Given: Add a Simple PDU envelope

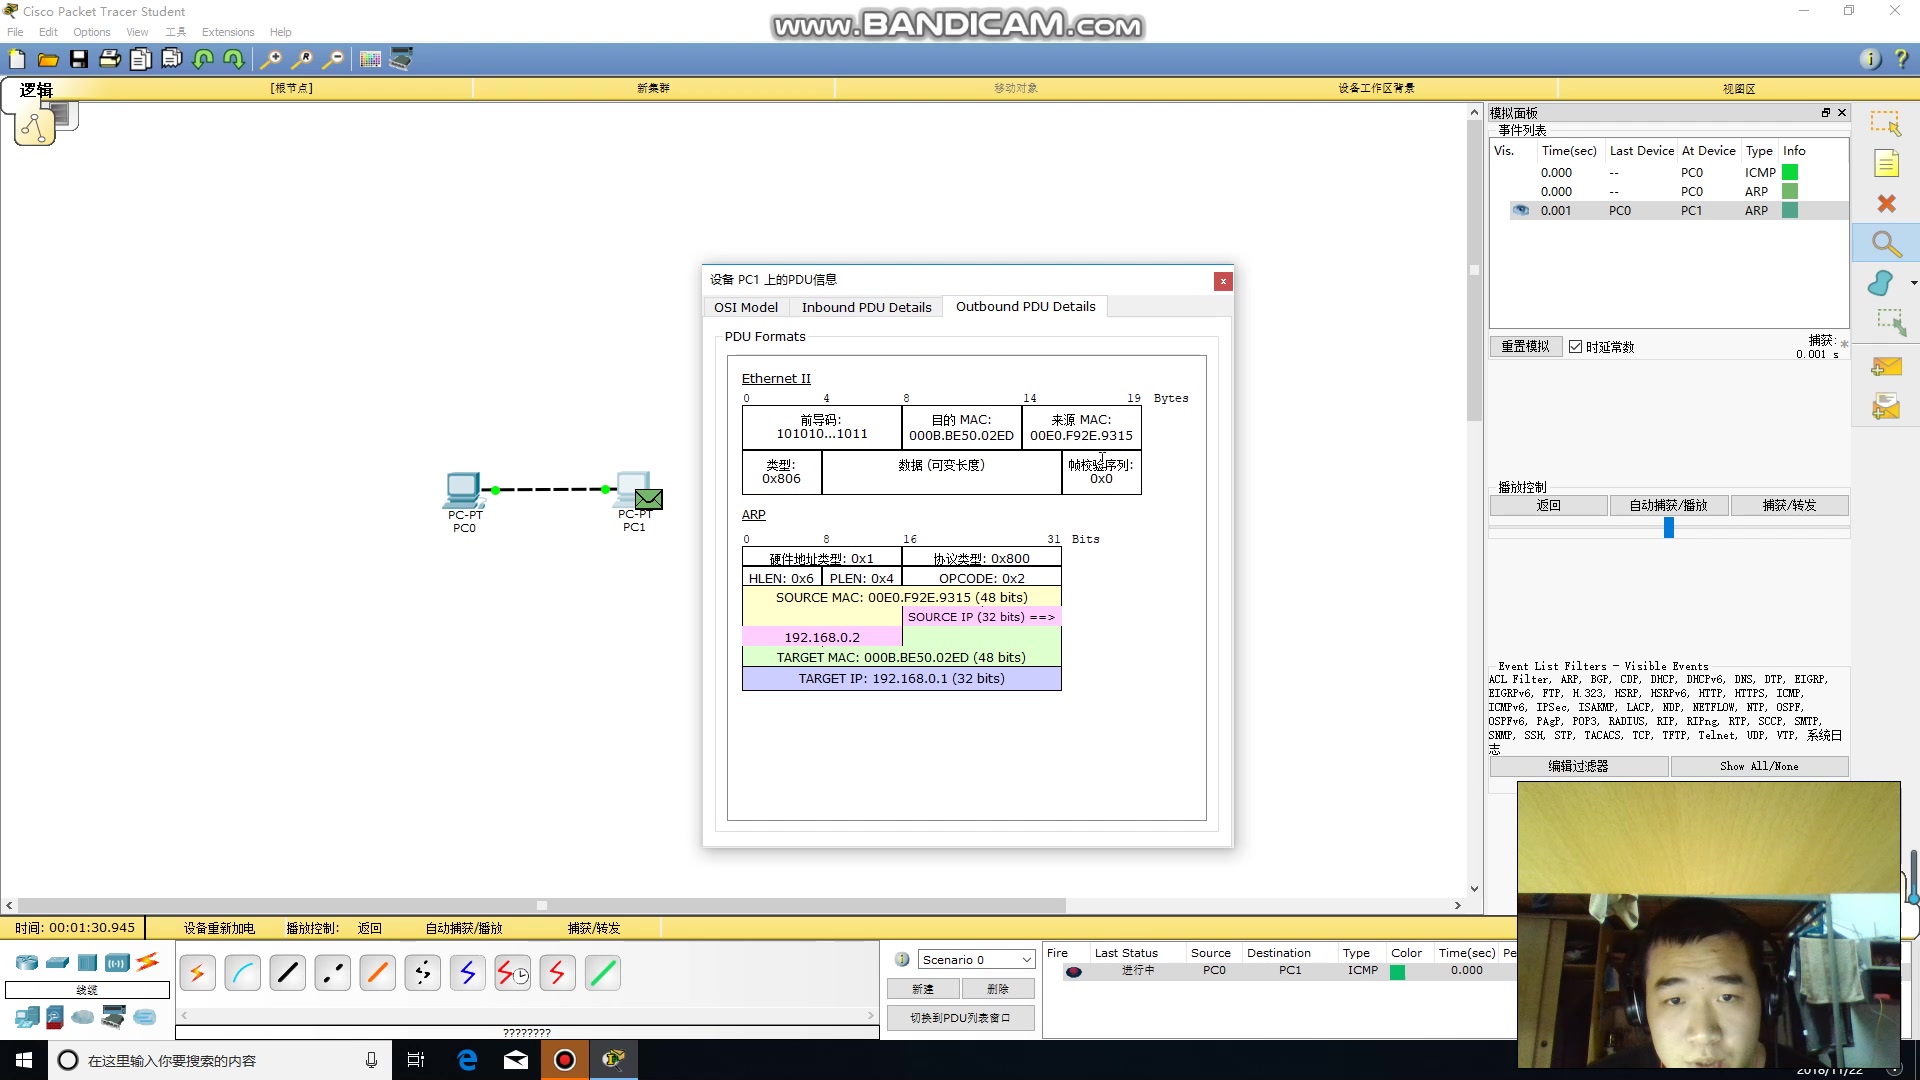Looking at the screenshot, I should (1886, 367).
